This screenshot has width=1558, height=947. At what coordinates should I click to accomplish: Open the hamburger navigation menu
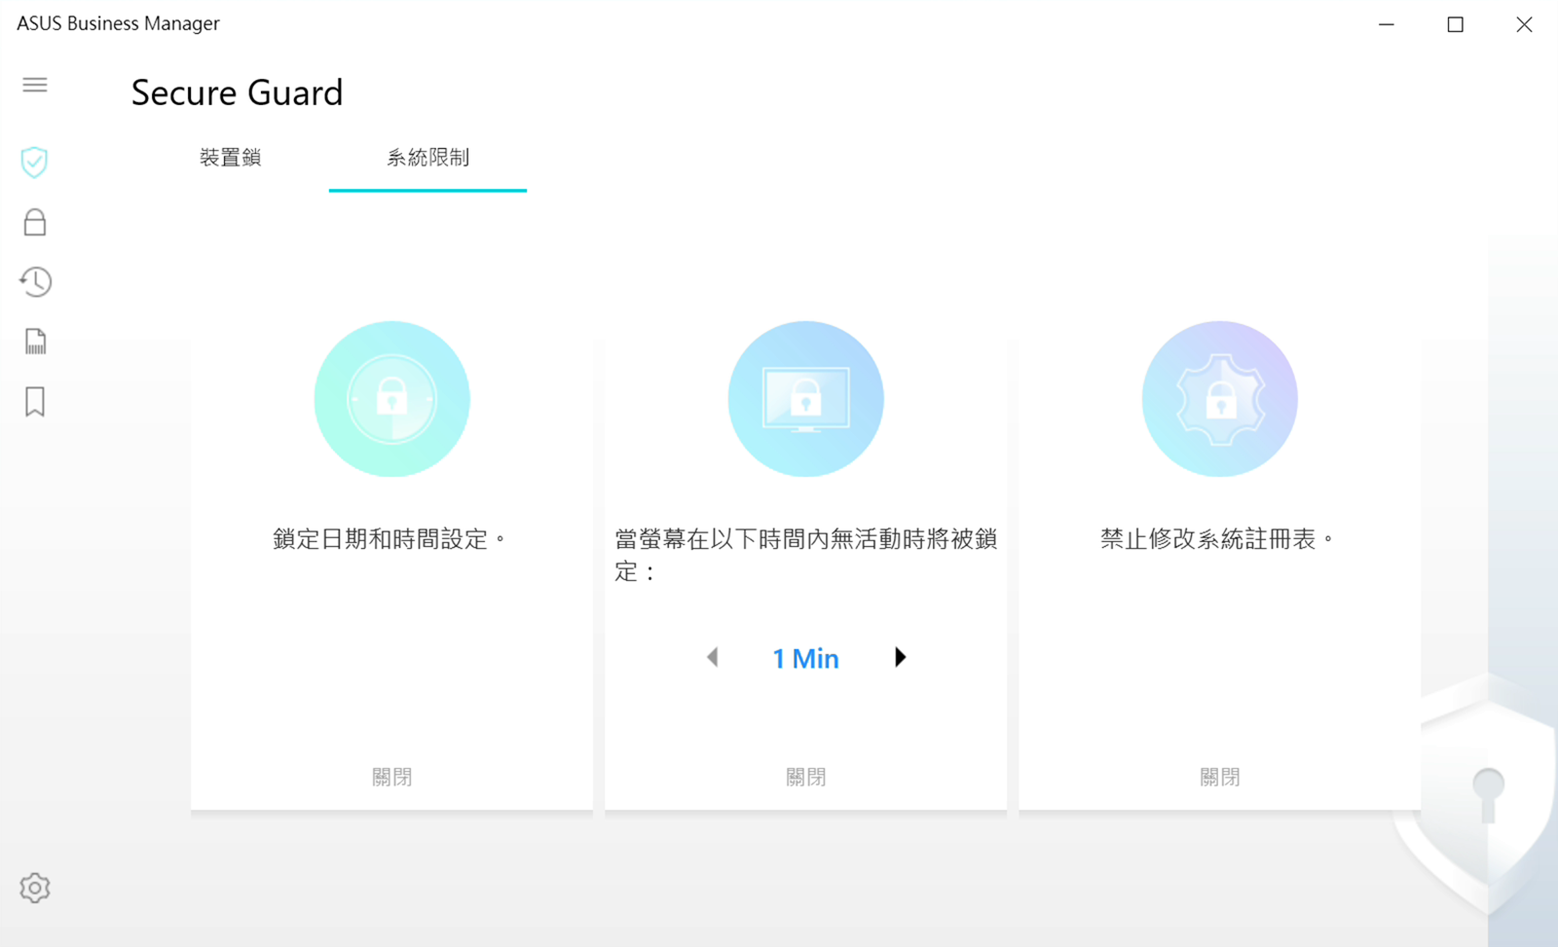click(35, 85)
